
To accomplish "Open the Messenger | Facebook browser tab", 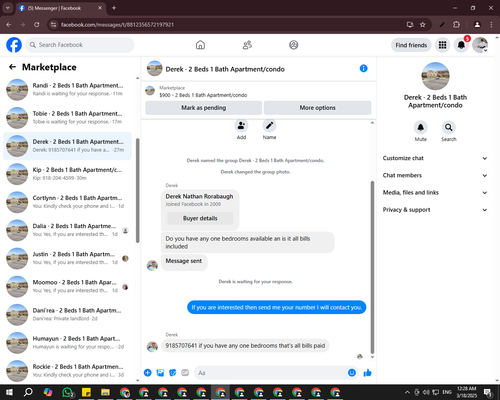I will (x=60, y=8).
